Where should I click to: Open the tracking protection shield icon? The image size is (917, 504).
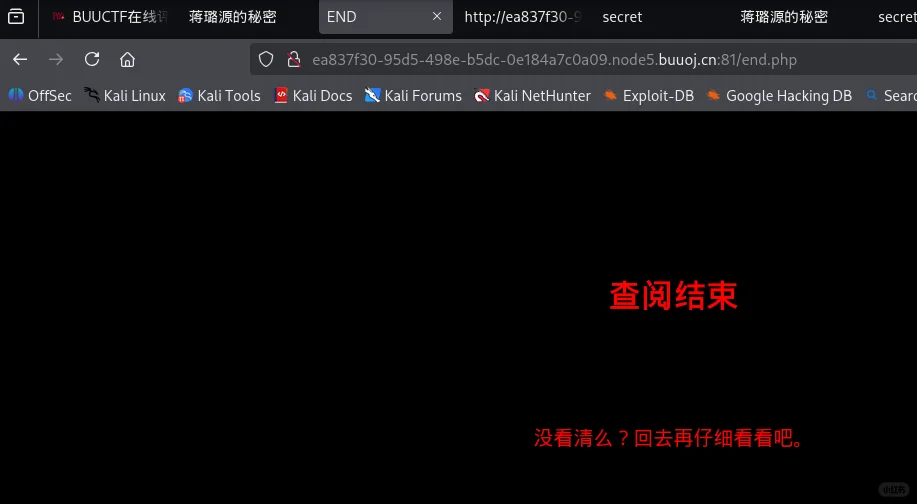(x=266, y=59)
